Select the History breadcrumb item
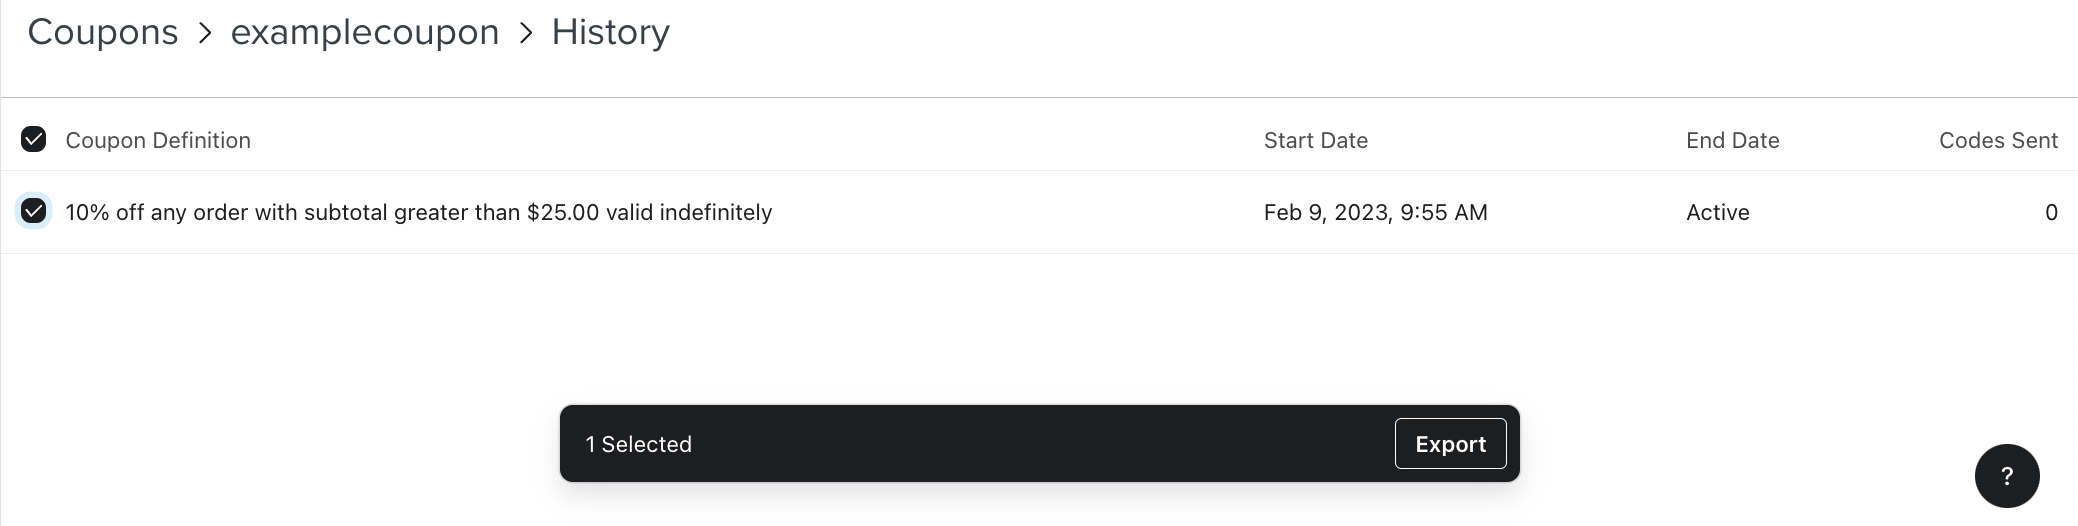 (610, 32)
